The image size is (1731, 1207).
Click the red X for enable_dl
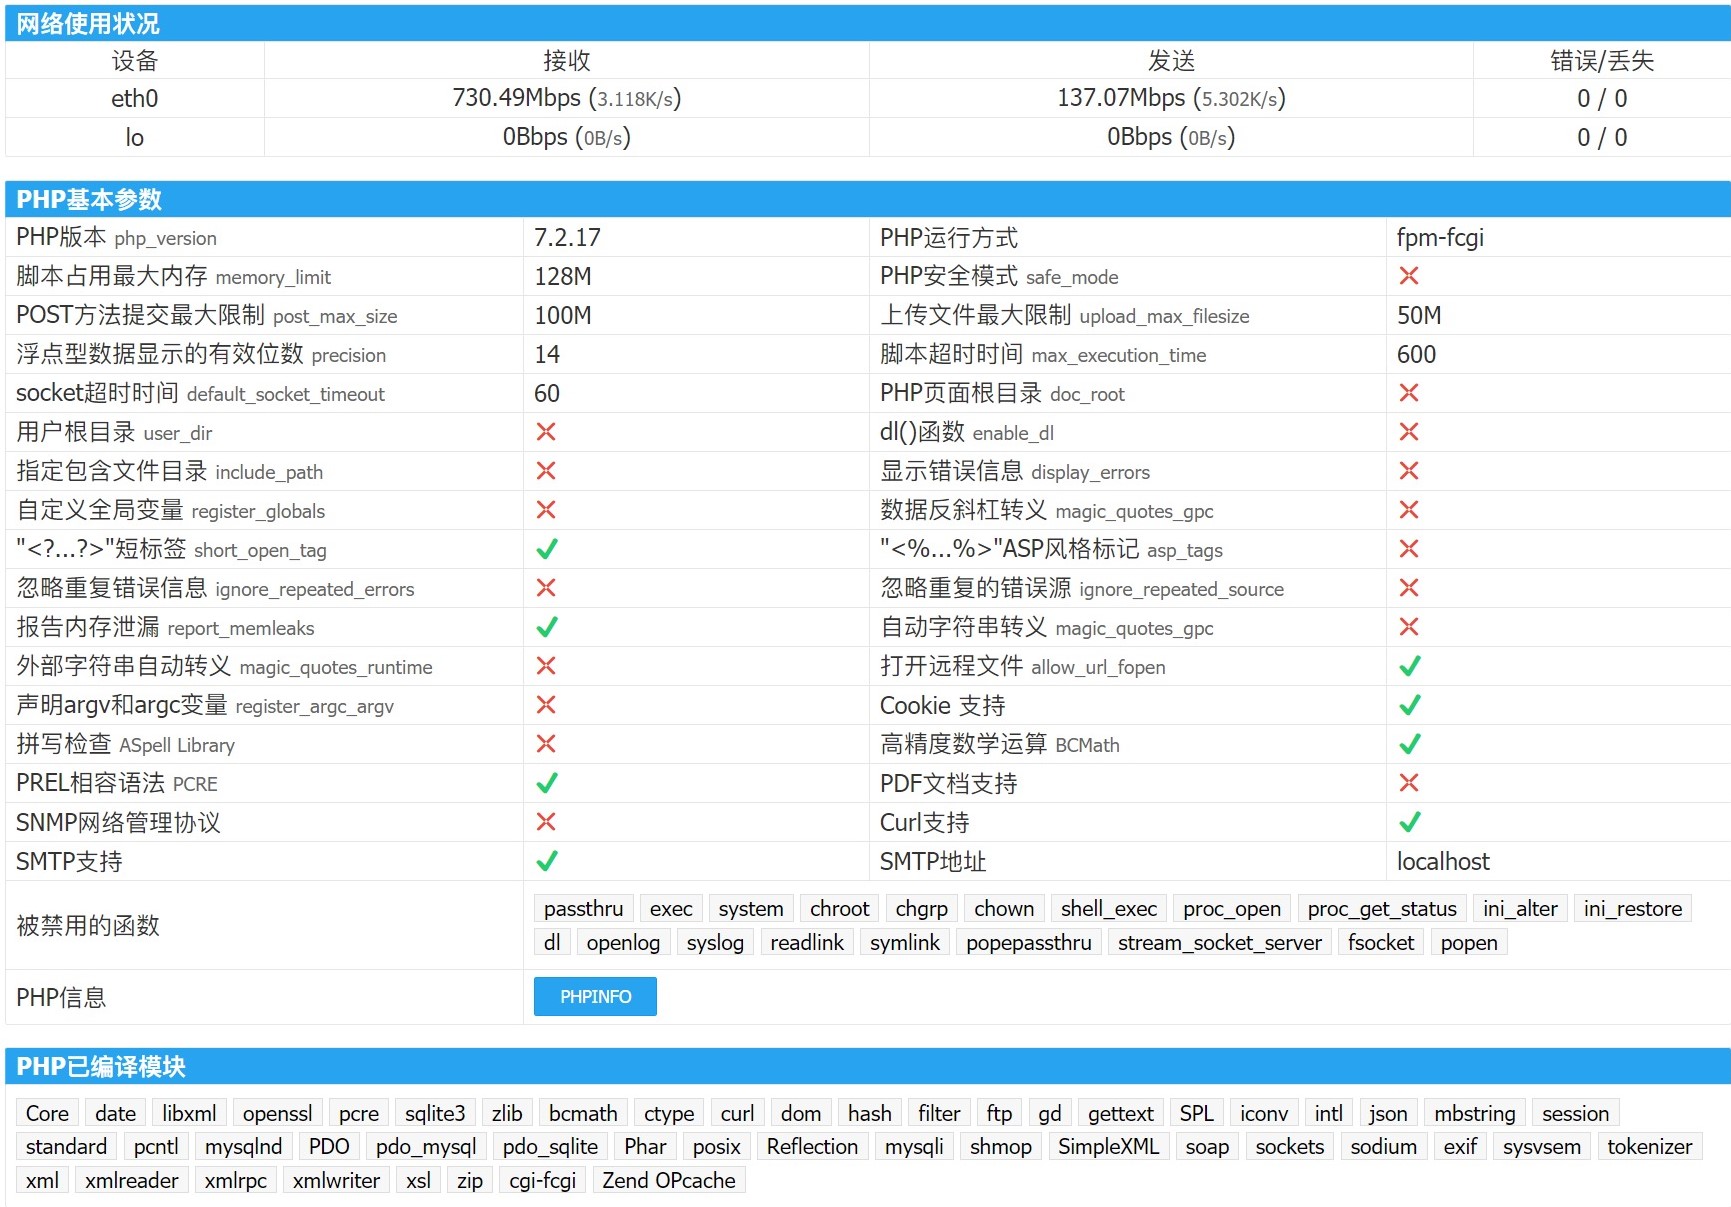click(1408, 432)
